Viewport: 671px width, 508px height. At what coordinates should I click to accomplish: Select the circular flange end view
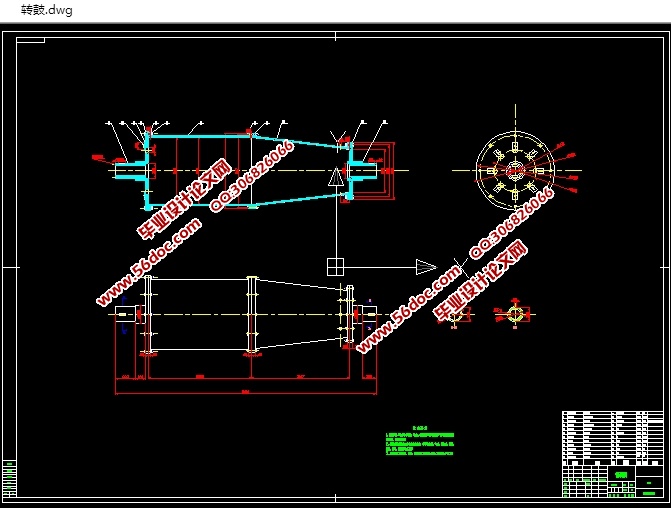click(x=515, y=169)
